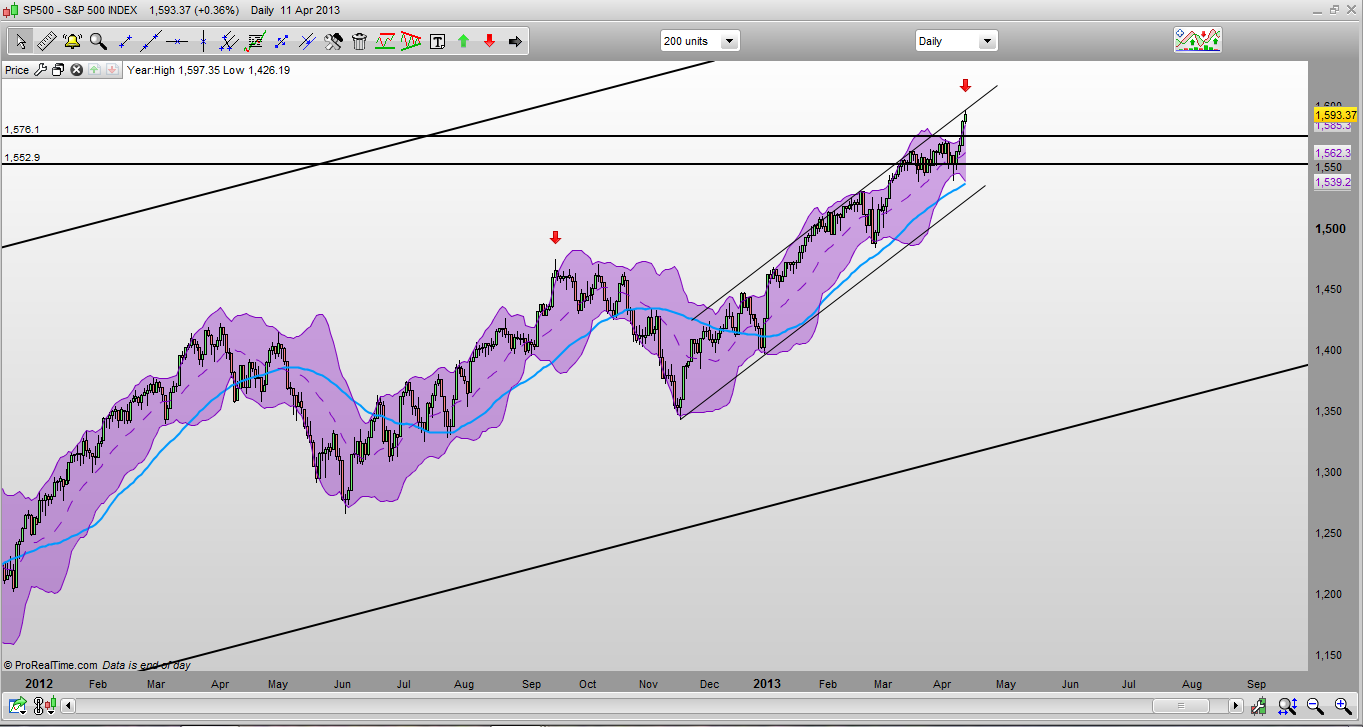Open the candlestick chart style dropdown
The image size is (1363, 727).
coord(51,705)
